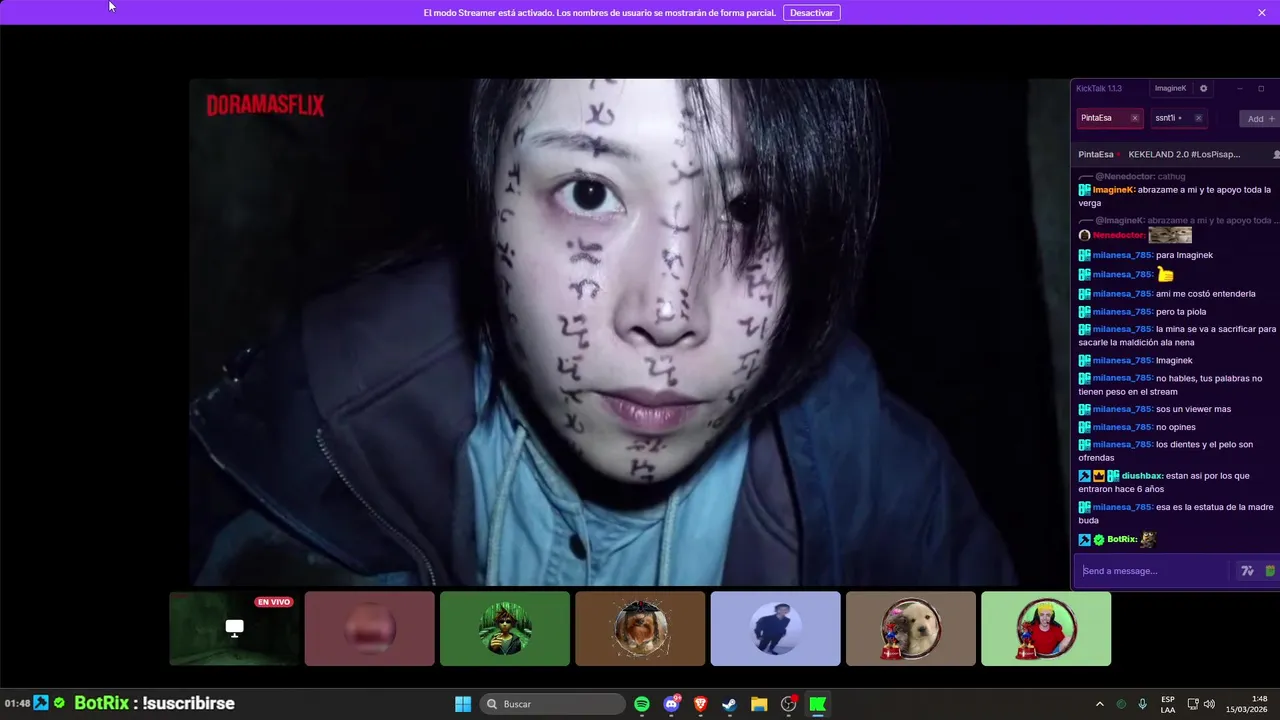Dismiss the streamer mode banner
The width and height of the screenshot is (1280, 720).
[1262, 13]
